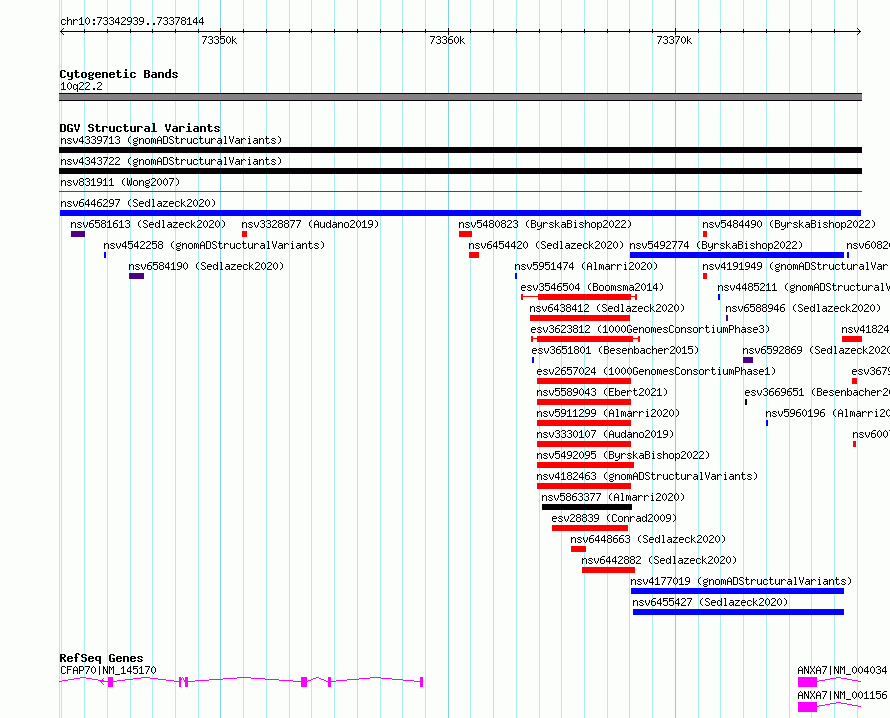This screenshot has width=890, height=718.
Task: Click nsv5480823 (ByrskaBishop2022) label
Action: point(545,224)
